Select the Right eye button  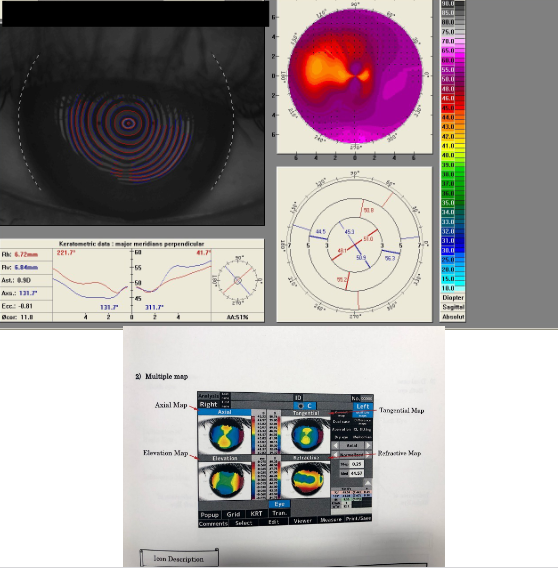pos(209,404)
